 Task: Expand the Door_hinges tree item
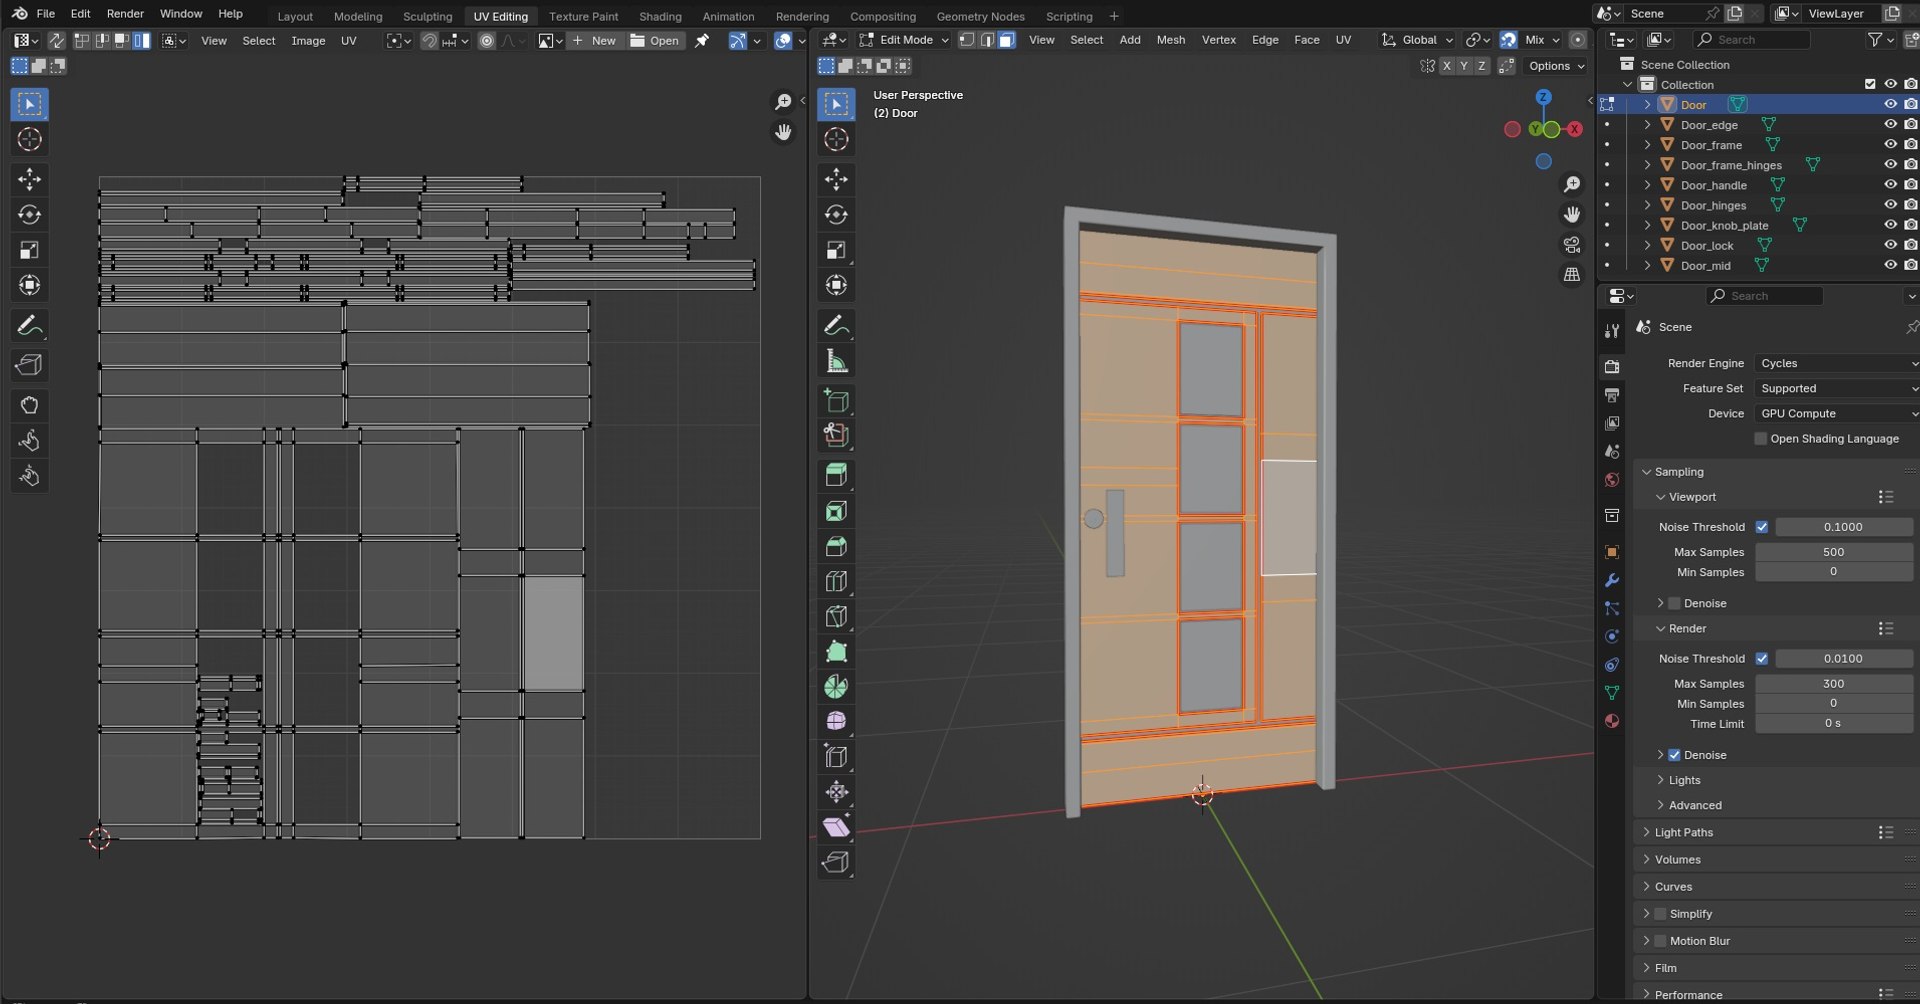tap(1647, 205)
